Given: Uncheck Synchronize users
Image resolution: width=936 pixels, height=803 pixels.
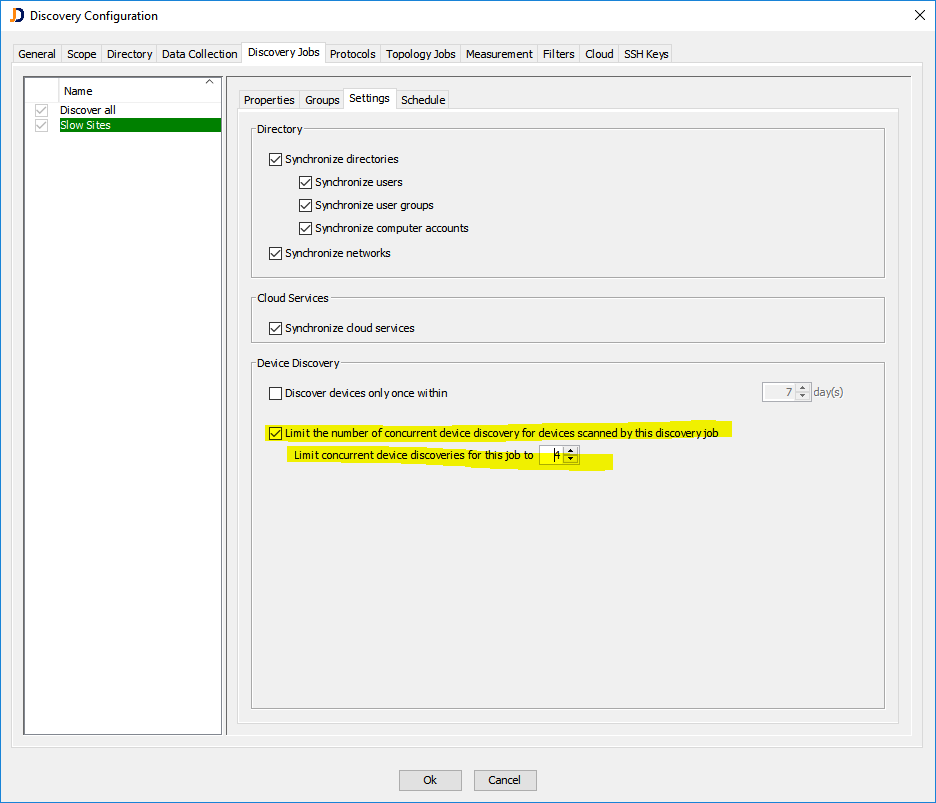Looking at the screenshot, I should click(305, 182).
